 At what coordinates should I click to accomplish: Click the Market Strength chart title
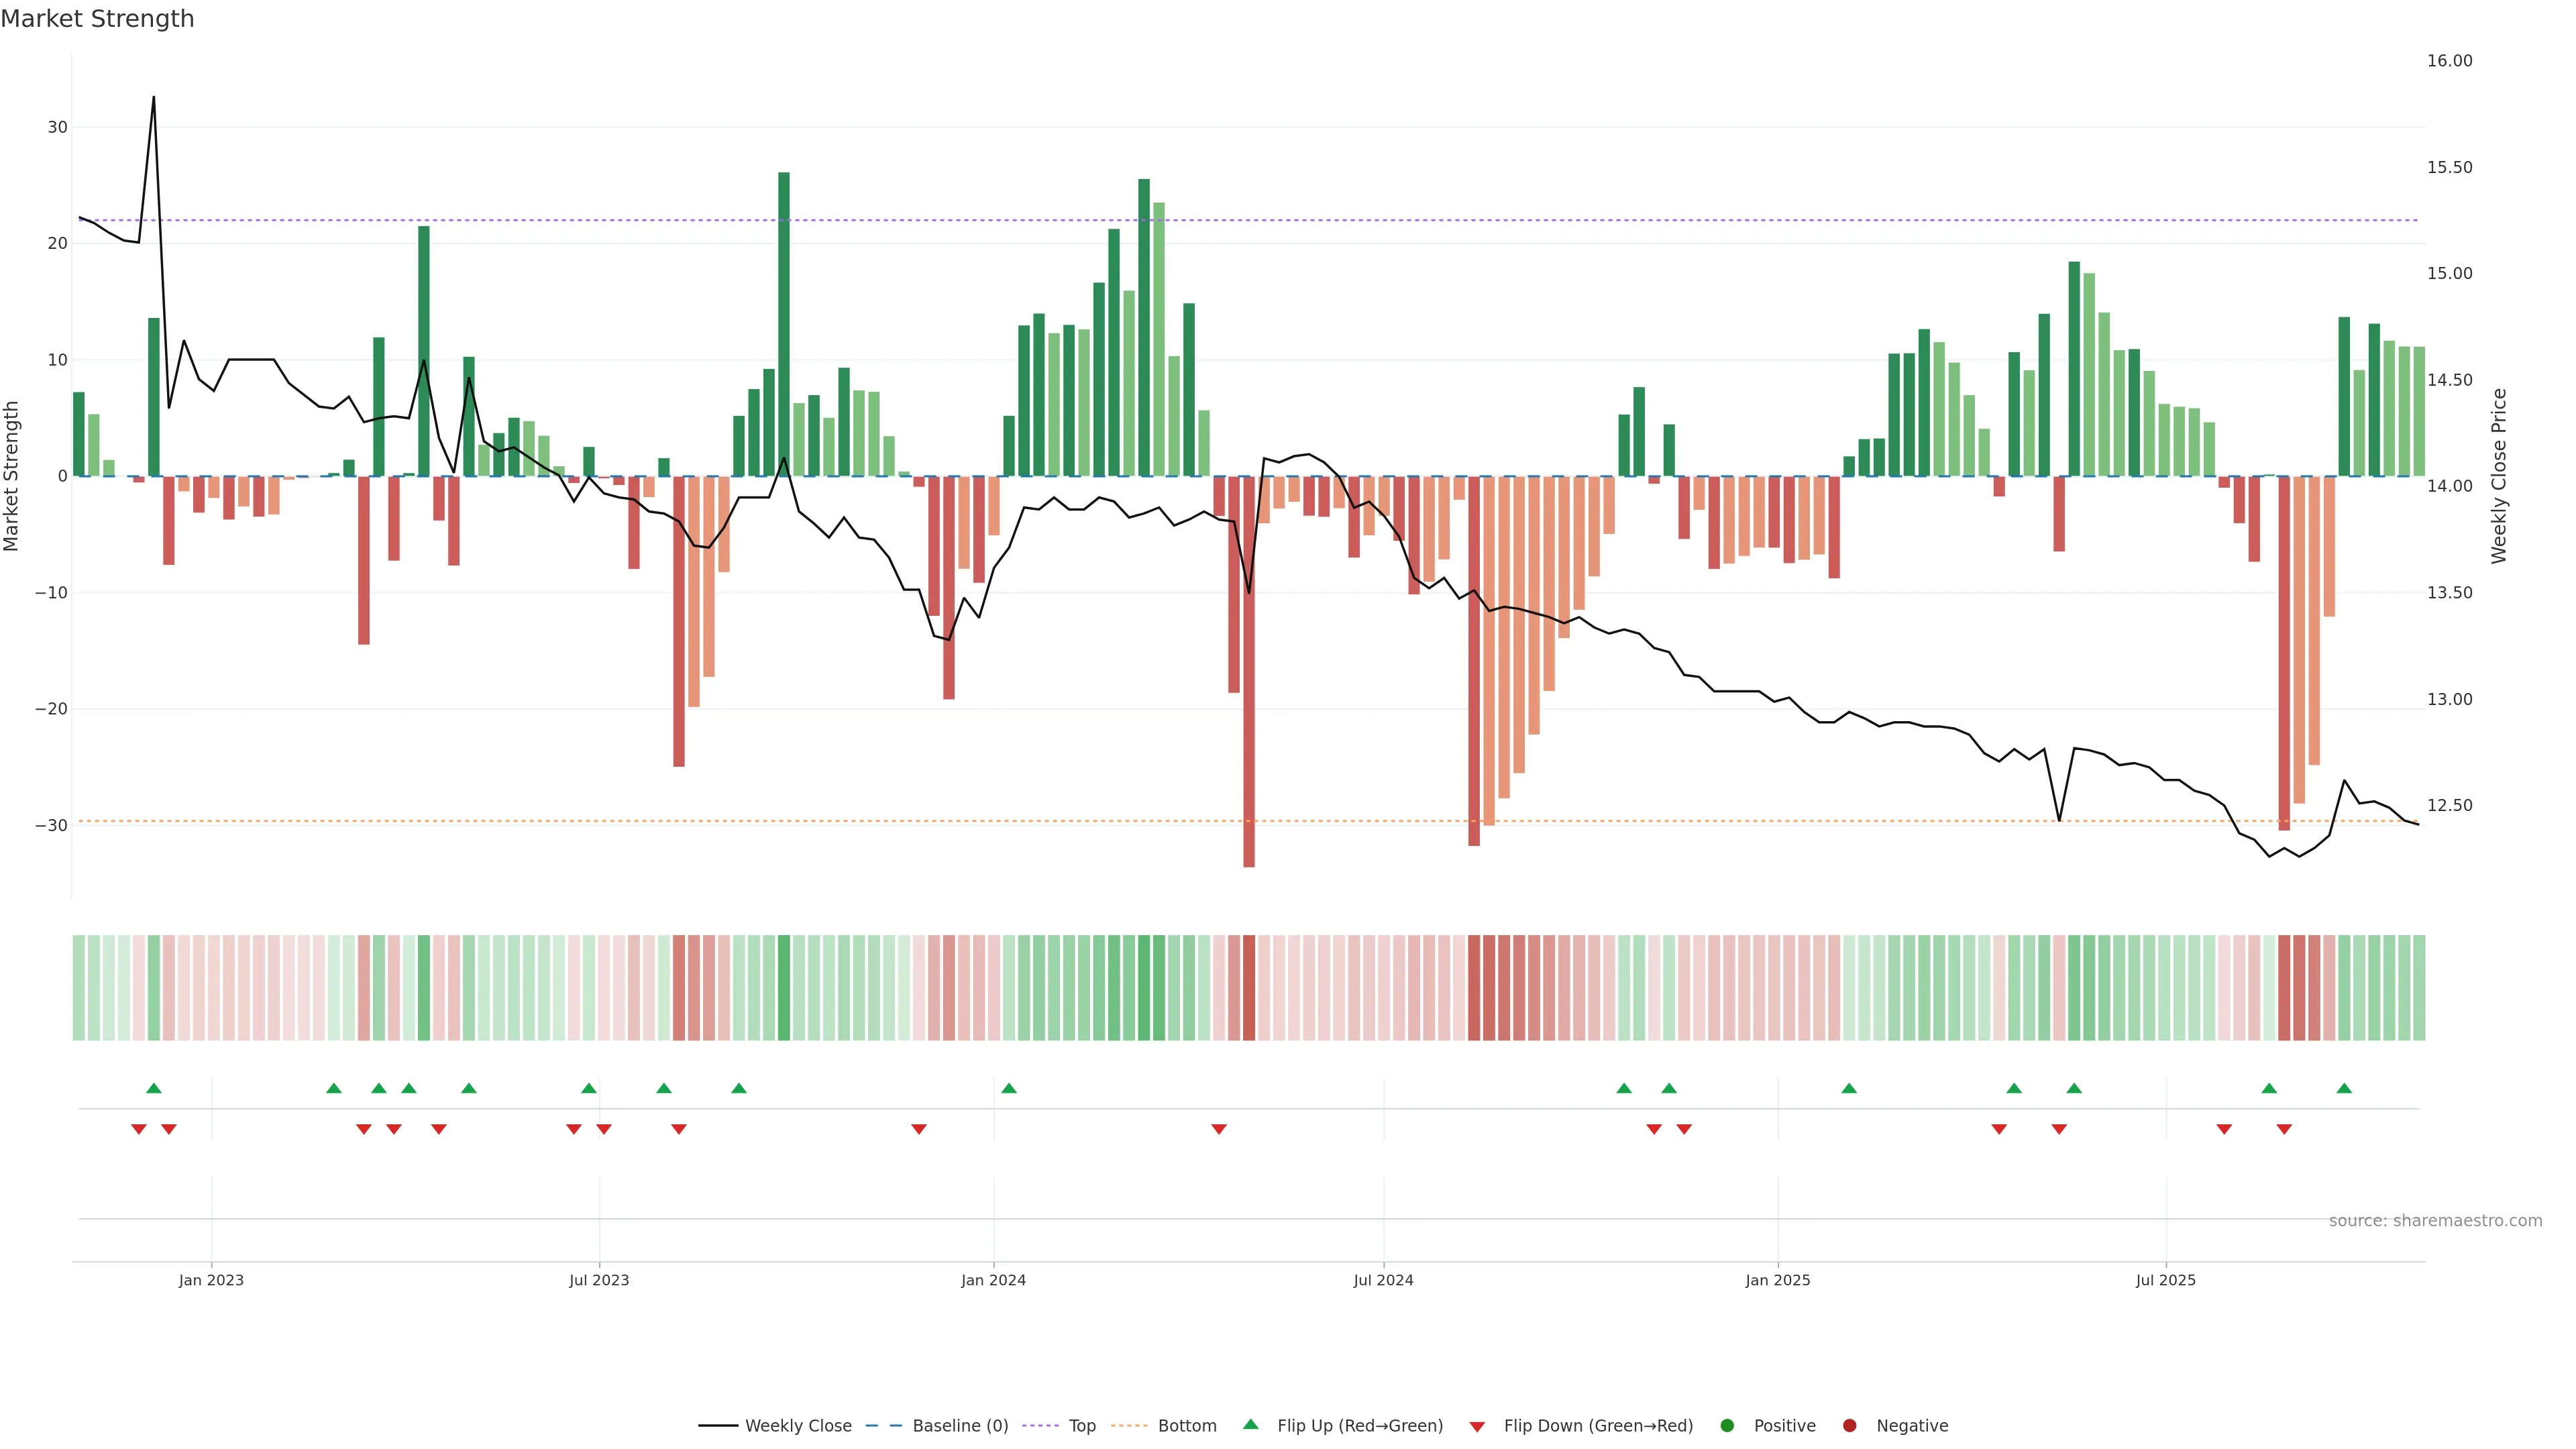pos(97,19)
